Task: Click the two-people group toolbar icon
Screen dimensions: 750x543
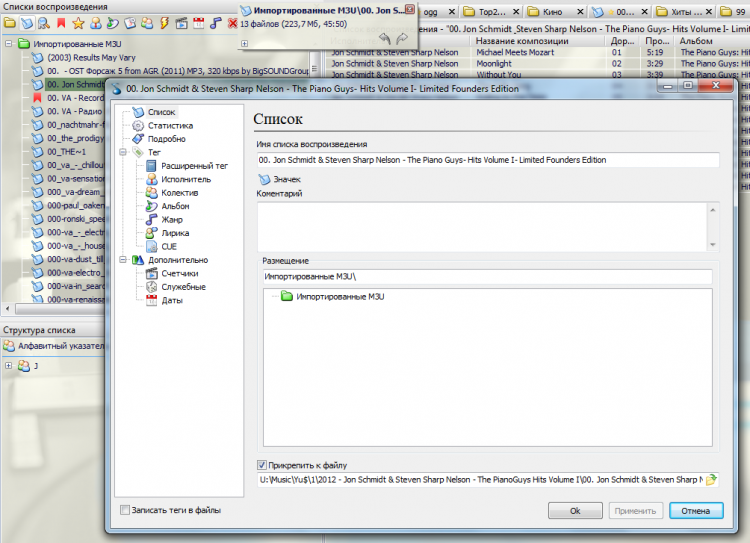Action: coord(147,22)
